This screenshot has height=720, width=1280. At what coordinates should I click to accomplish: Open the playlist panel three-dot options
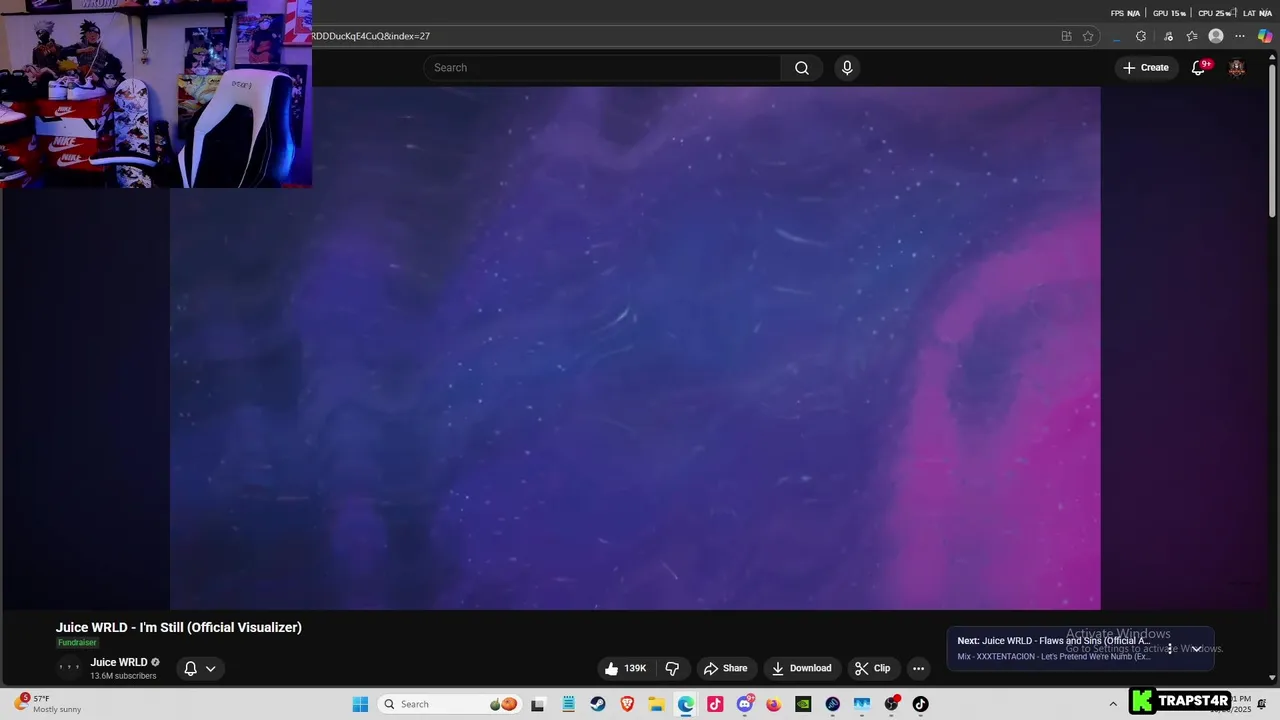coord(1169,649)
